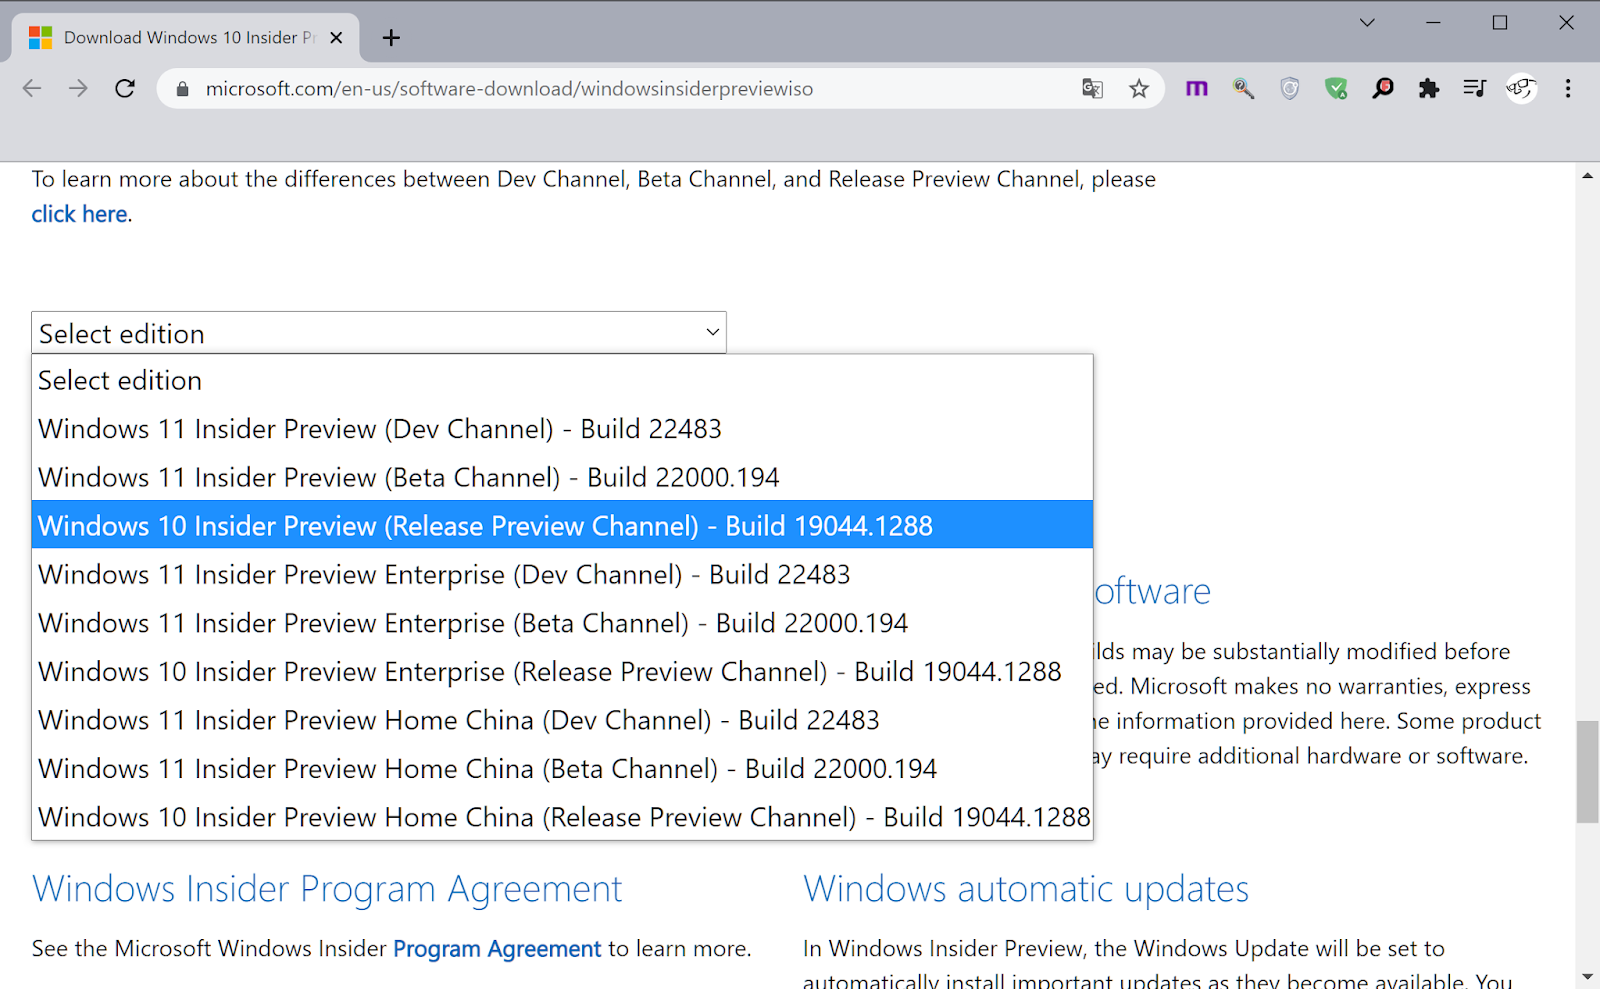Select Windows 11 Beta Channel Build 22000.194

pos(562,477)
